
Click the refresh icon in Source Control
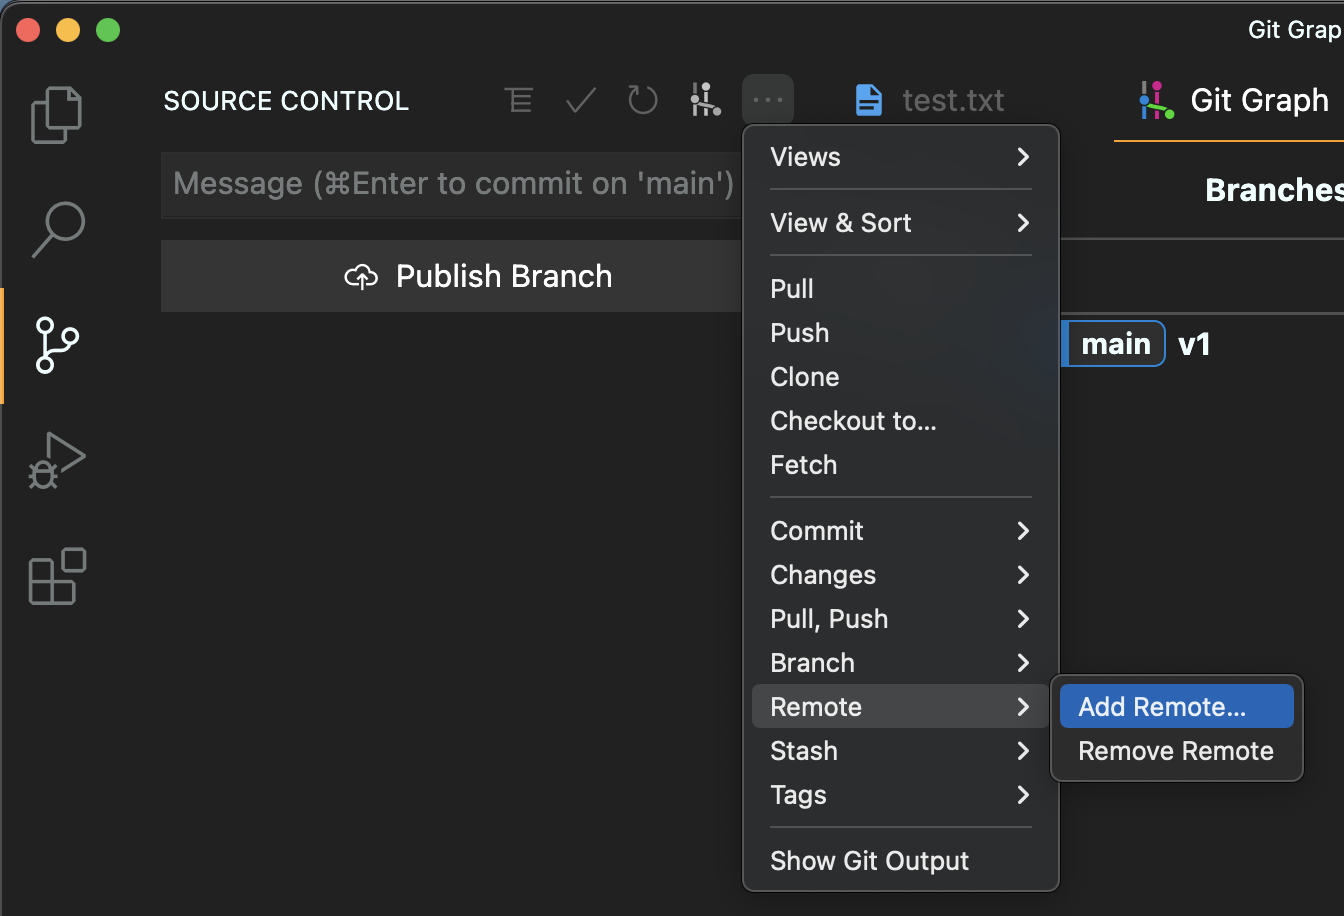click(643, 100)
